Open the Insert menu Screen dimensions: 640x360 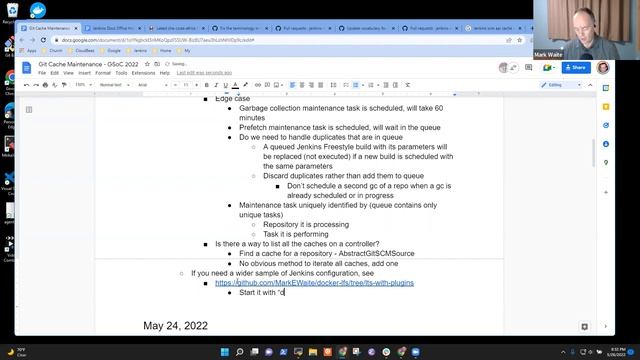pyautogui.click(x=84, y=73)
